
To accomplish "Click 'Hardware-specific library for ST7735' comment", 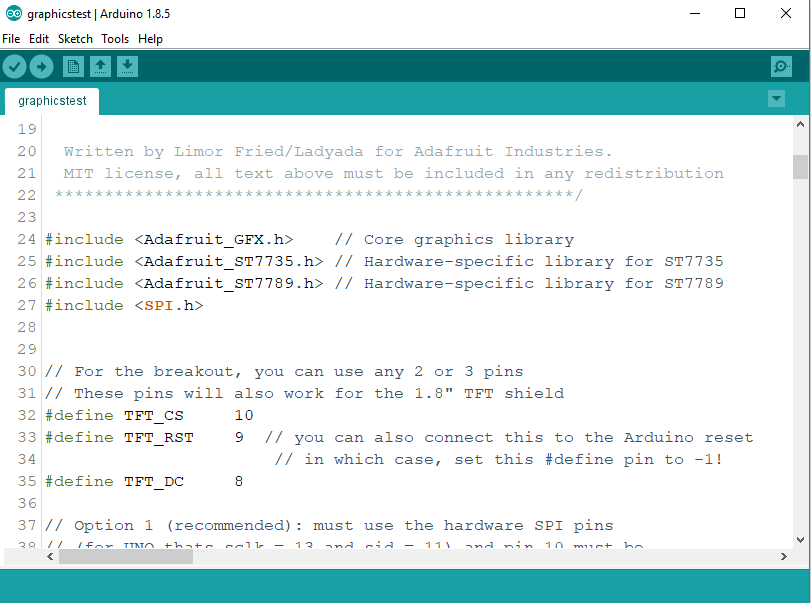I will [544, 262].
